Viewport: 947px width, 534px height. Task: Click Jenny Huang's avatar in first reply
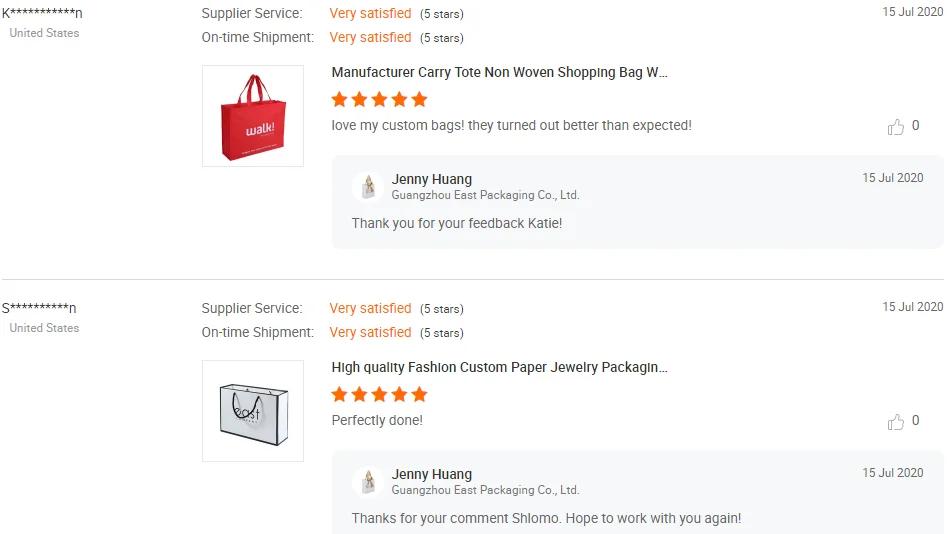point(368,187)
